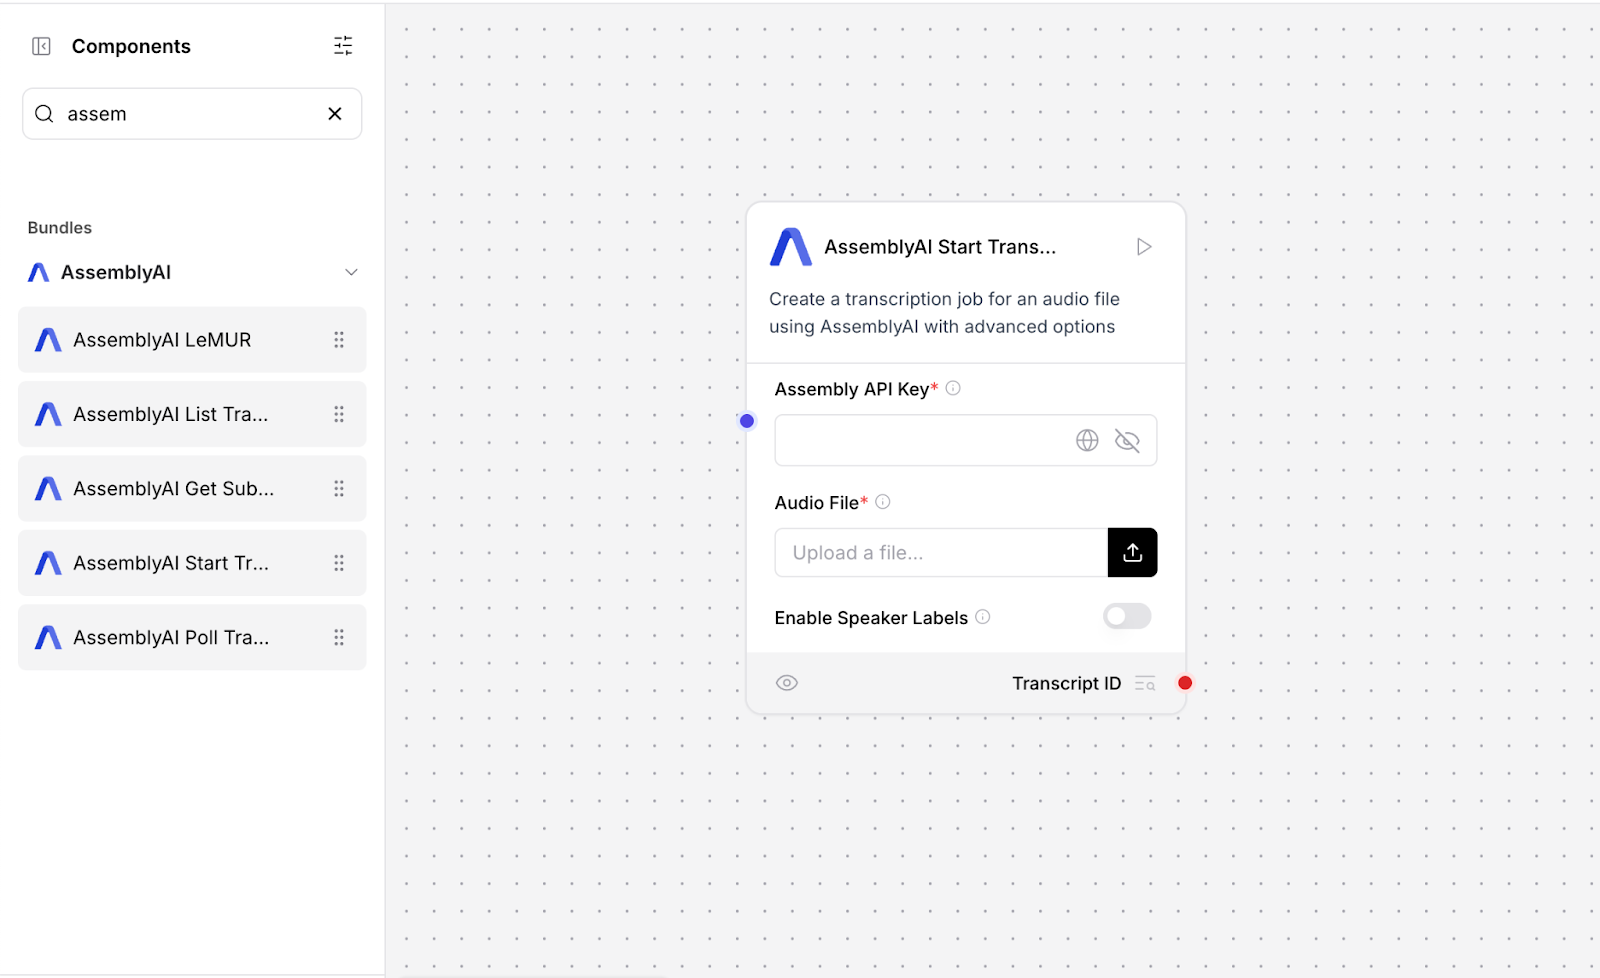Click the 'Upload a file...' field
This screenshot has height=978, width=1600.
click(941, 553)
